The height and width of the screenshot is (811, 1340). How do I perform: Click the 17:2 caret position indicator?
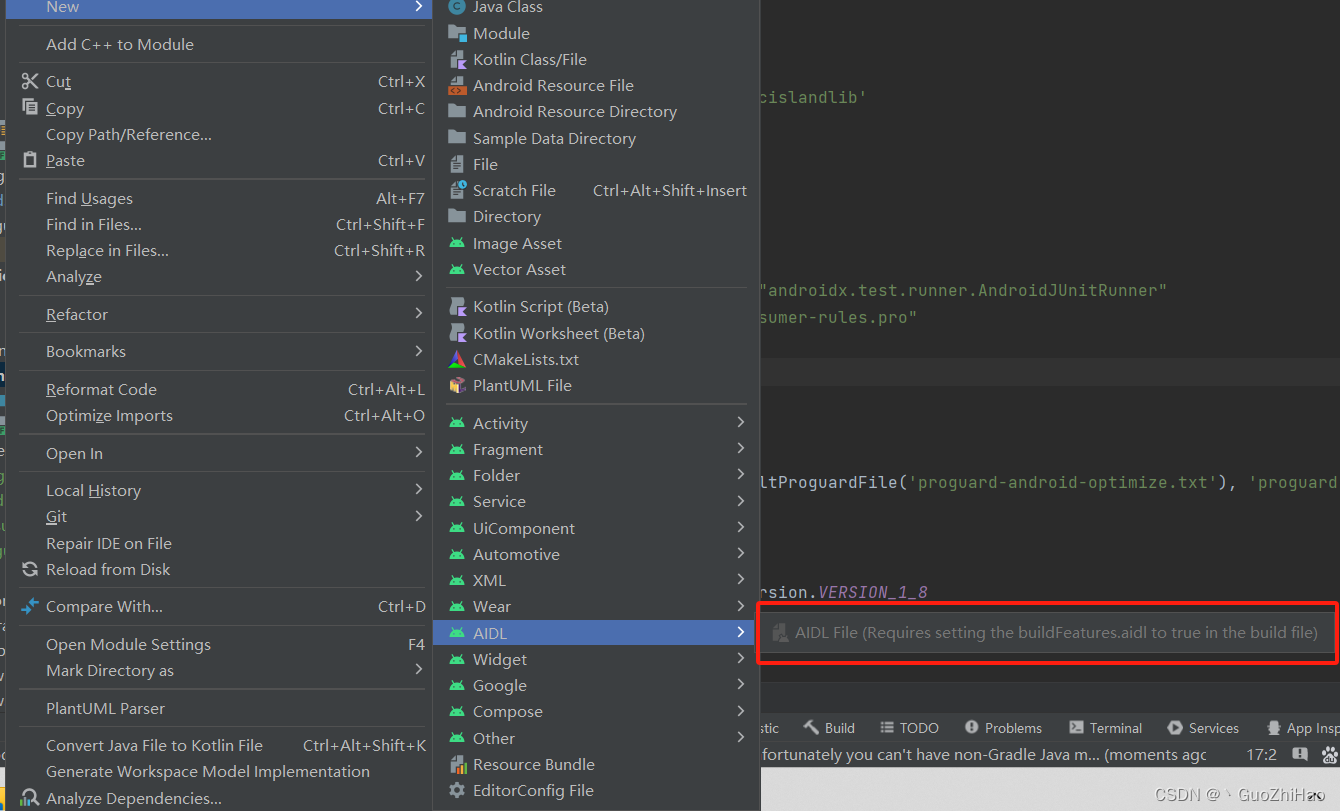tap(1262, 755)
